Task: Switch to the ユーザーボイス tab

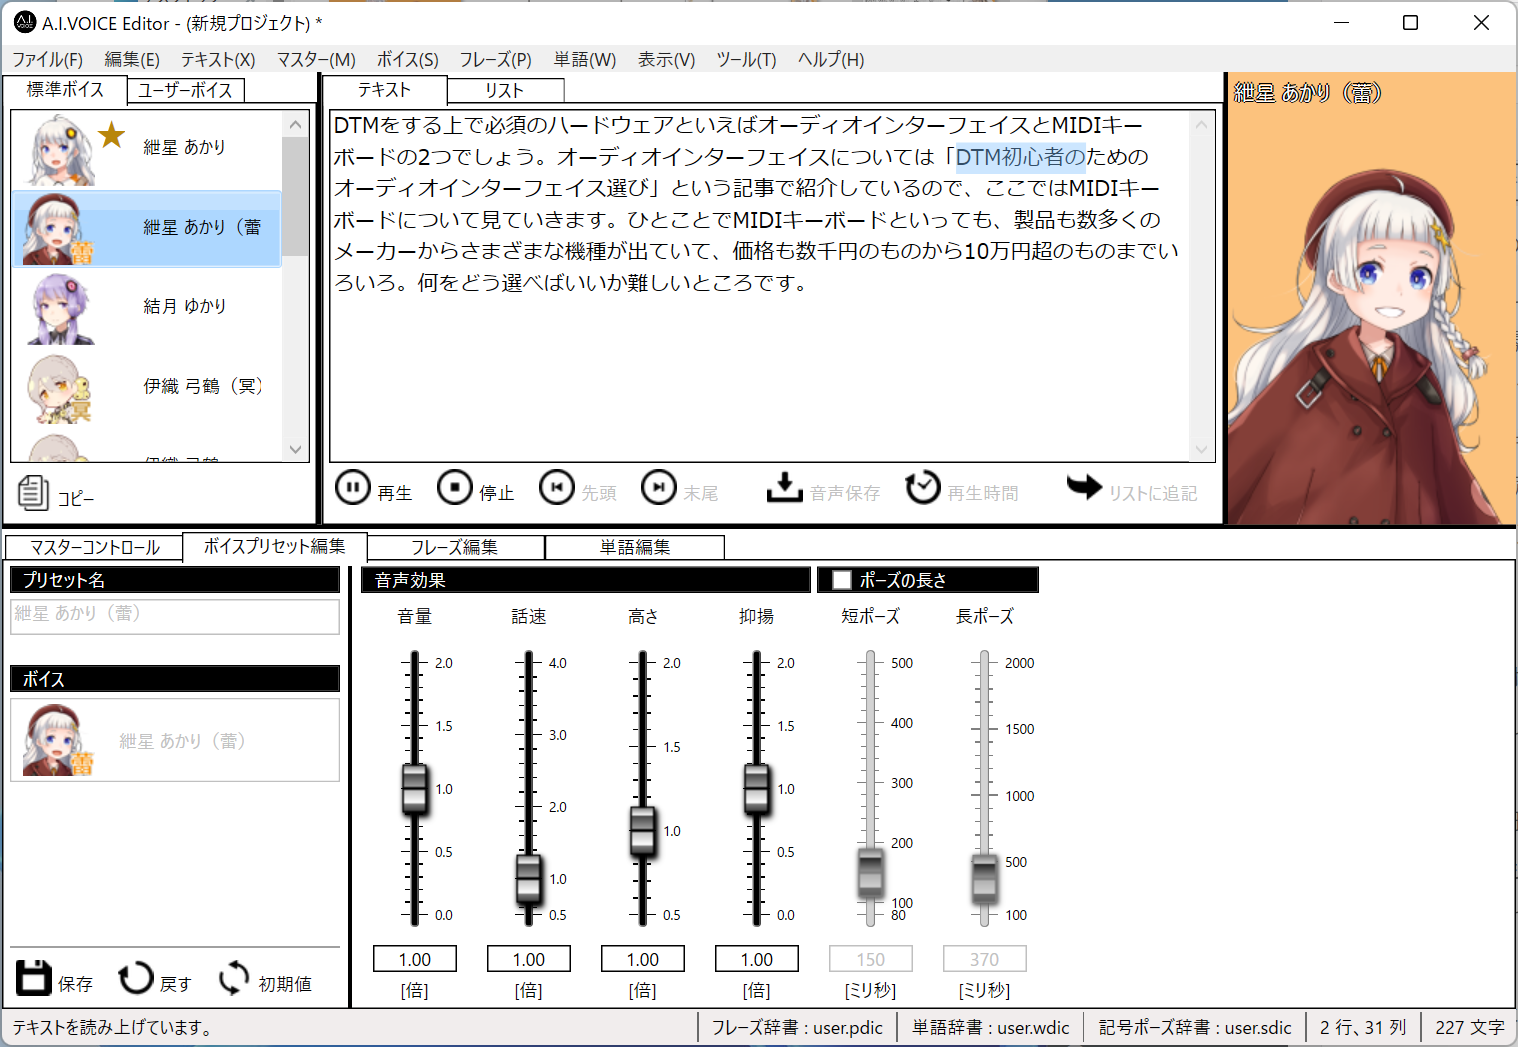Action: coord(185,90)
